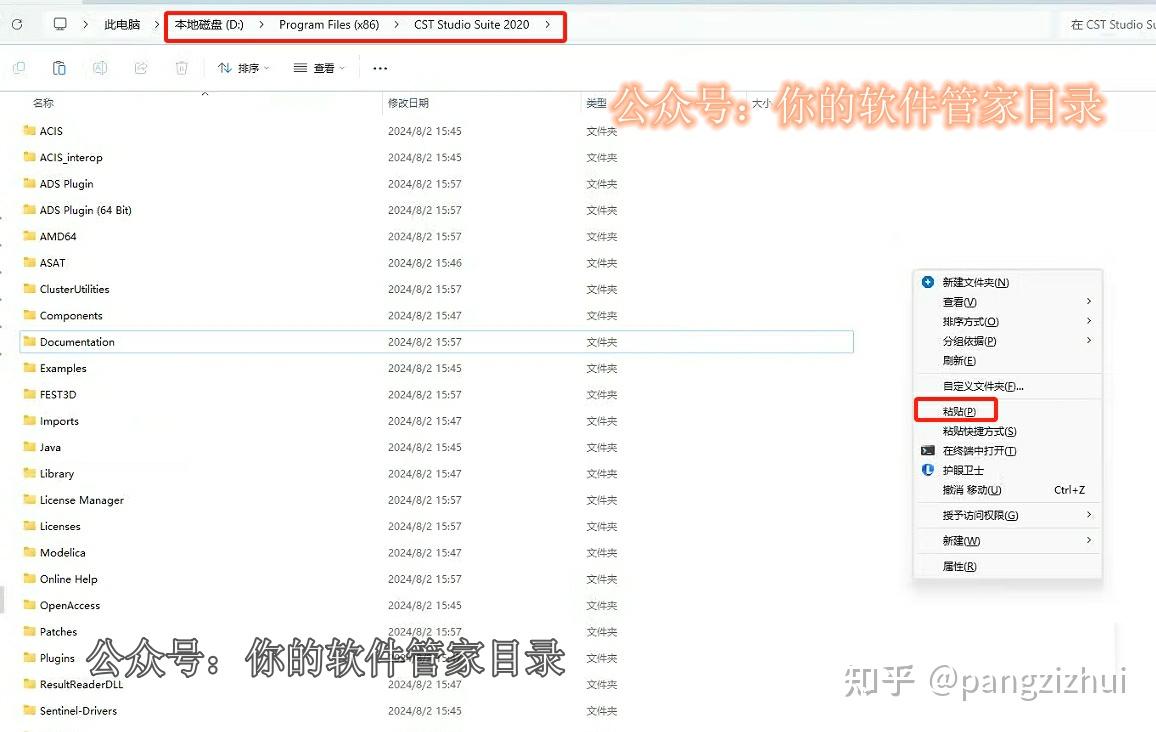Screen dimensions: 1156x732
Task: Select the ASAT folder name
Action: [52, 262]
